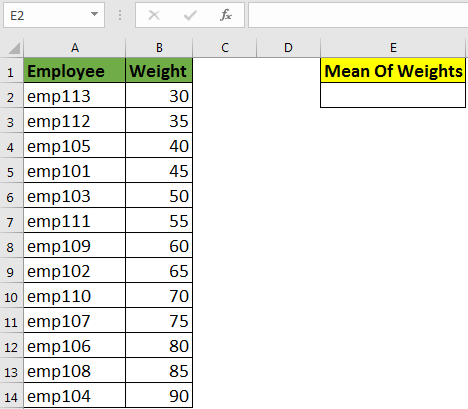The width and height of the screenshot is (468, 409).
Task: Select cell containing emp109
Action: pos(74,245)
